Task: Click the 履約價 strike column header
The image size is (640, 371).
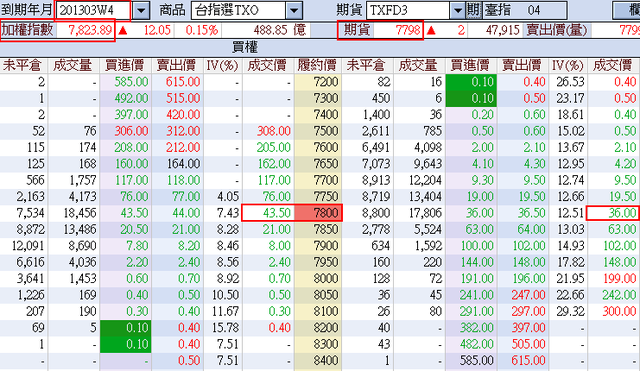Action: [x=317, y=65]
